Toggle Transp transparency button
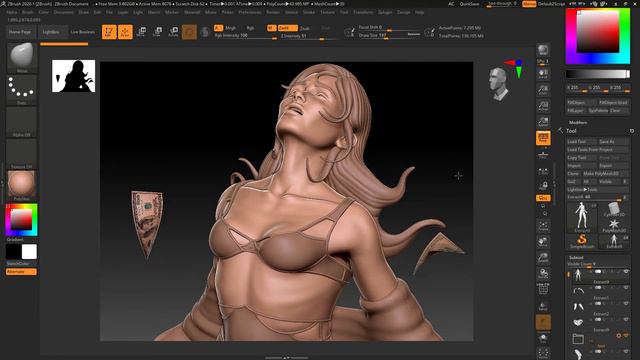 click(543, 306)
